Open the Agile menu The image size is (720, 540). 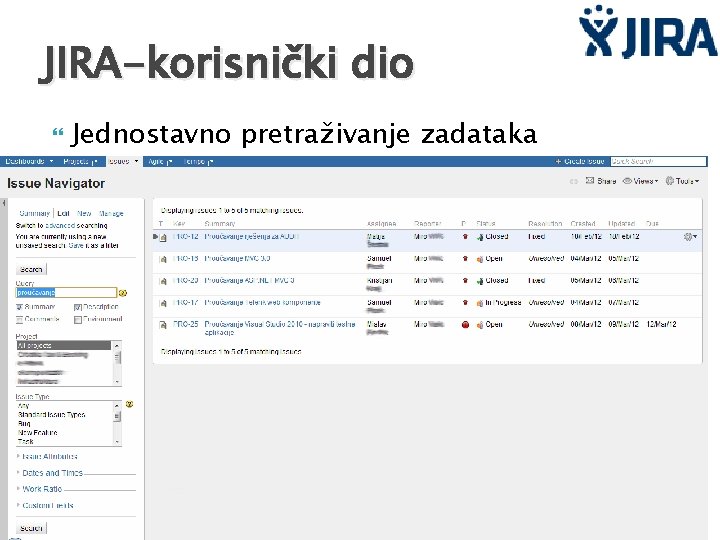(x=160, y=161)
